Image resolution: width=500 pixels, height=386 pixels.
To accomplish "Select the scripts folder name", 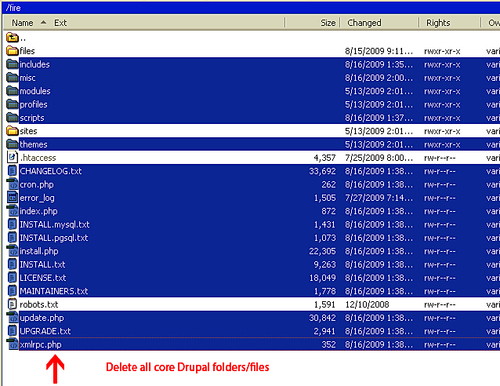I will 32,118.
